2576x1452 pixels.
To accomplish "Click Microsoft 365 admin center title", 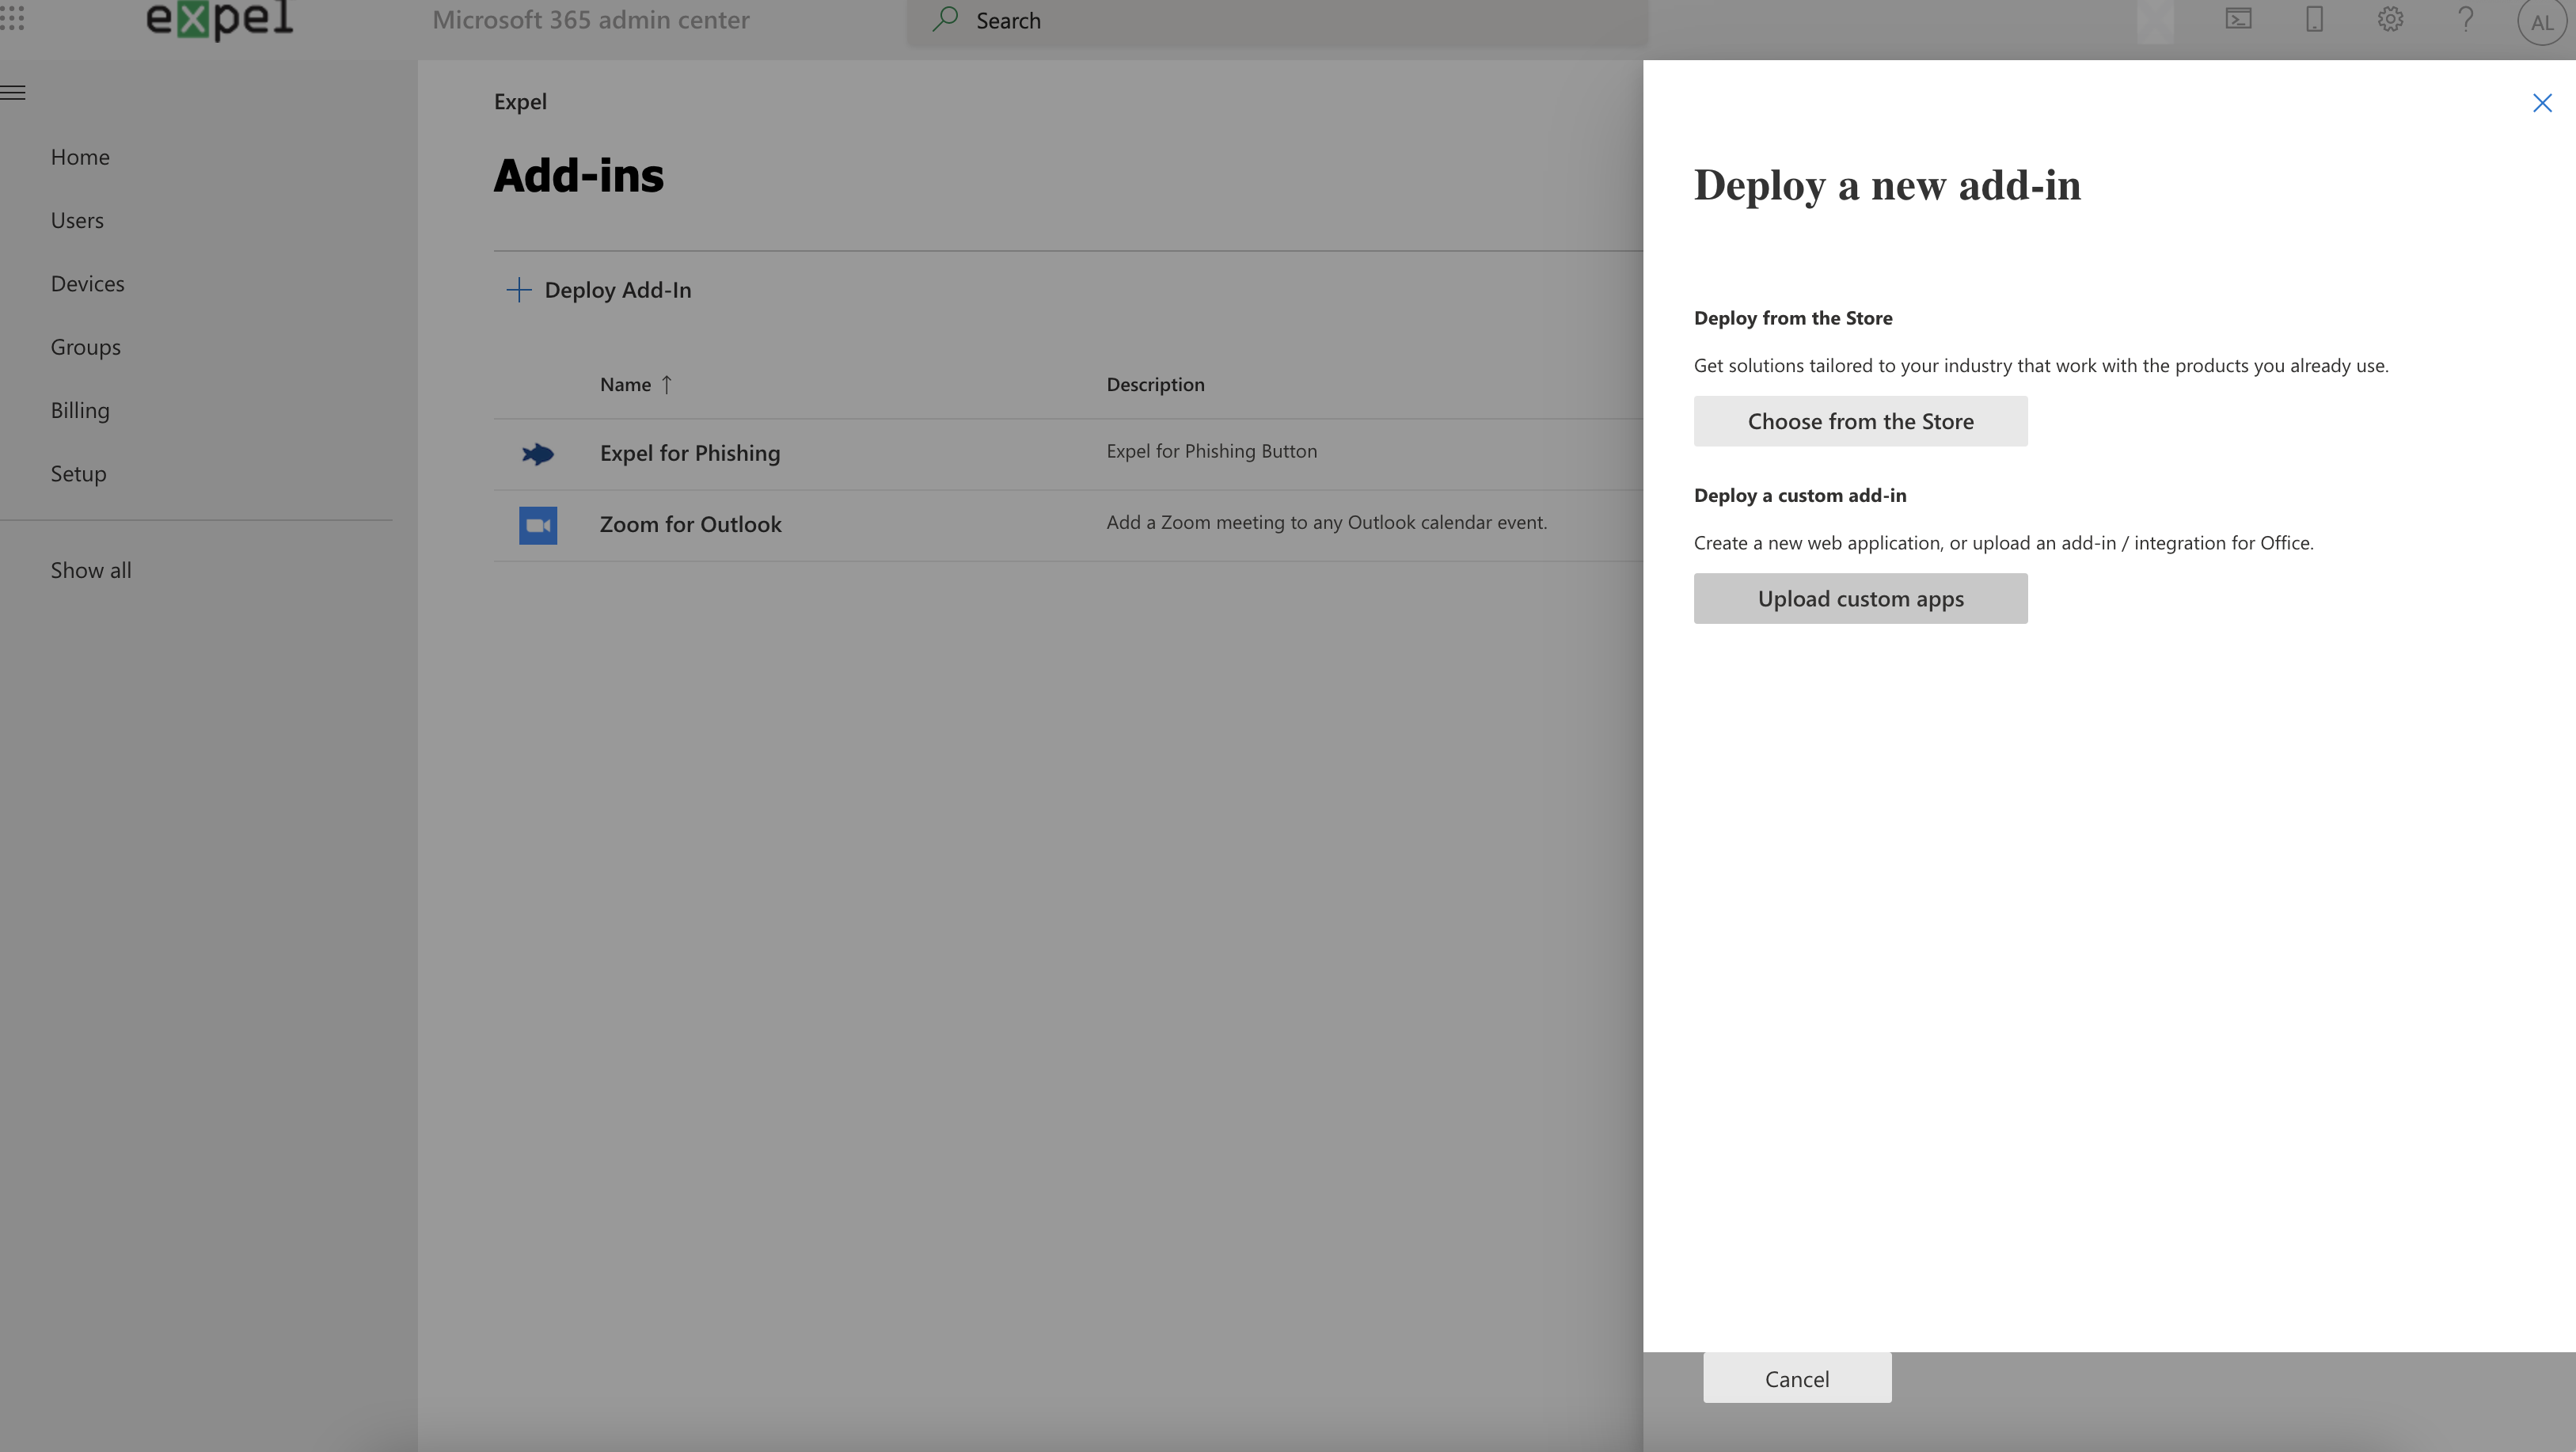I will (x=590, y=19).
